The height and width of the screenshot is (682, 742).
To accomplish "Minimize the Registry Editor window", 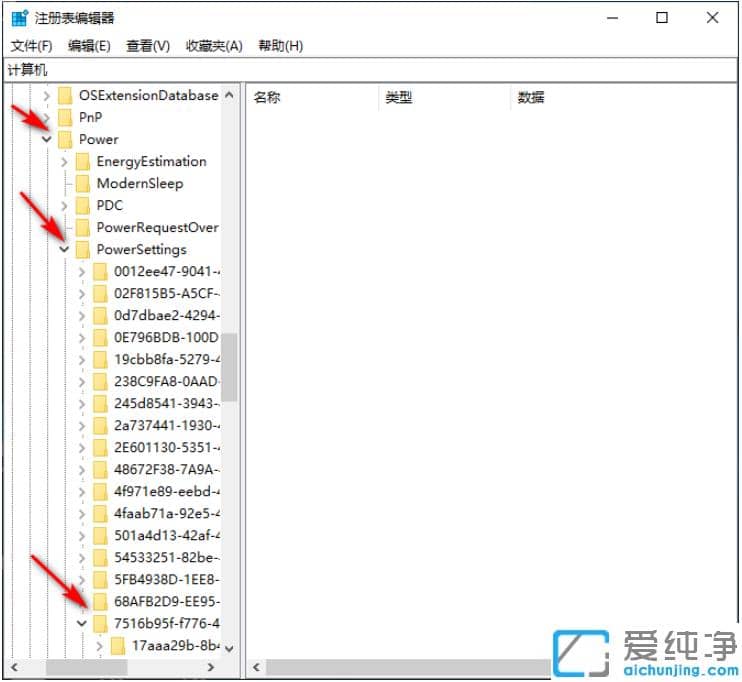I will (x=613, y=18).
